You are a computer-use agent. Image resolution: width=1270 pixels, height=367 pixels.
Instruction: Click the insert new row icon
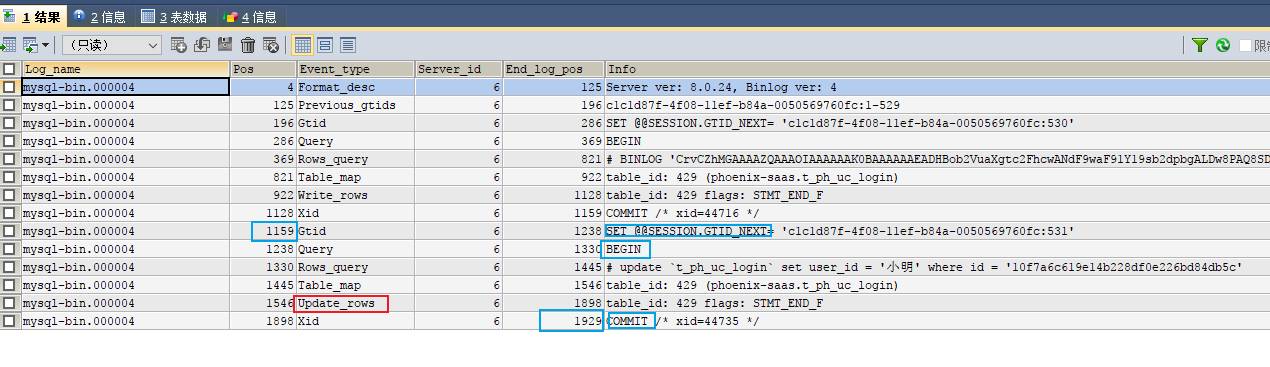tap(179, 45)
